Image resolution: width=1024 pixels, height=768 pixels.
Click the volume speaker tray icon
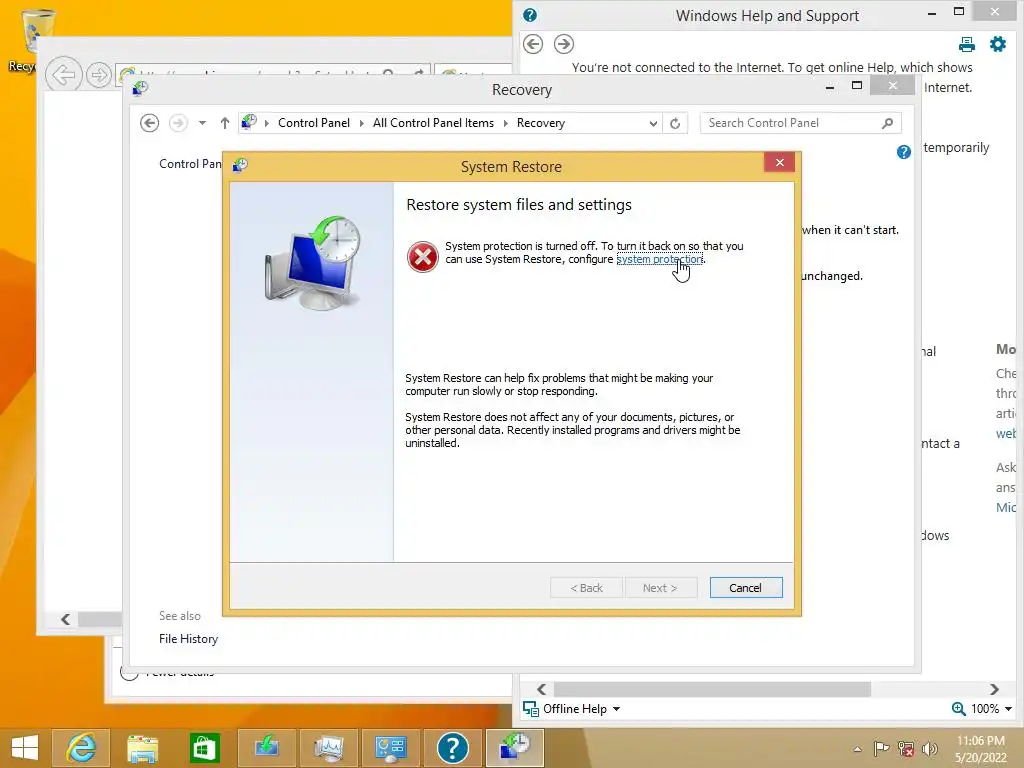point(929,748)
